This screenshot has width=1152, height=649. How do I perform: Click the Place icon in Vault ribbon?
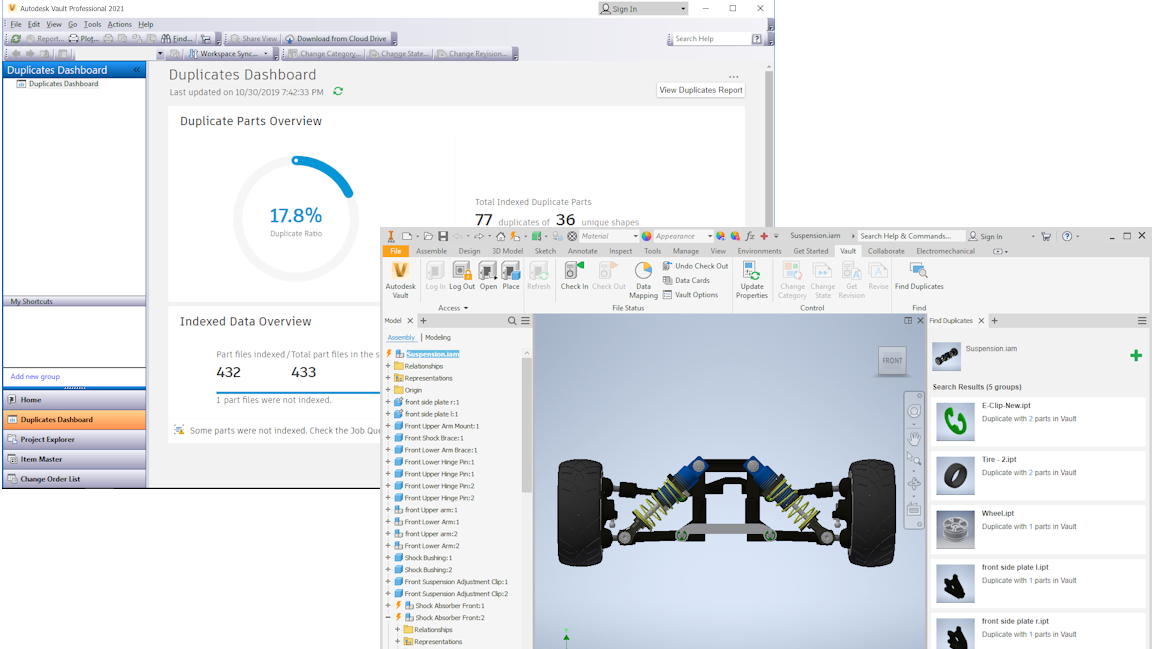[x=511, y=270]
